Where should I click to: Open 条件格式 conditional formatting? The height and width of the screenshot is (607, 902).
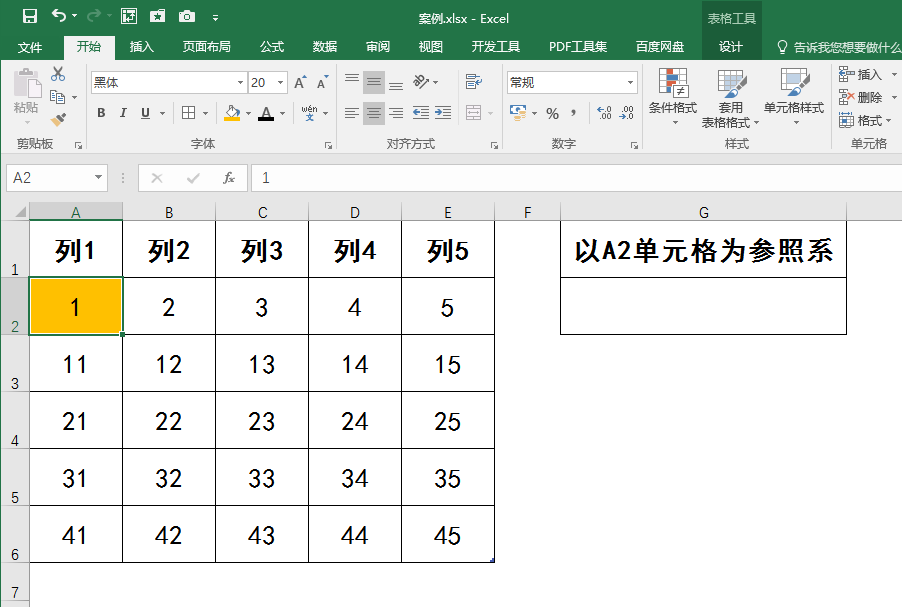(672, 97)
